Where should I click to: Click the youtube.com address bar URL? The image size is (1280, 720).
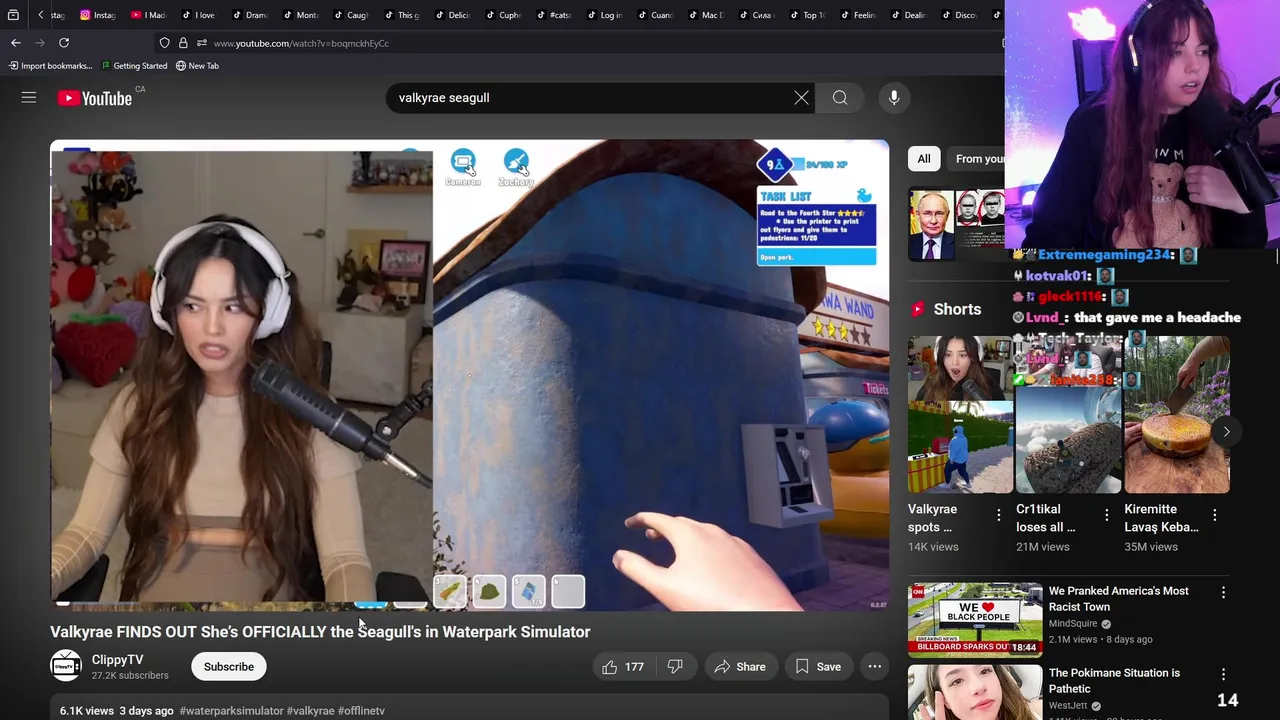tap(301, 43)
